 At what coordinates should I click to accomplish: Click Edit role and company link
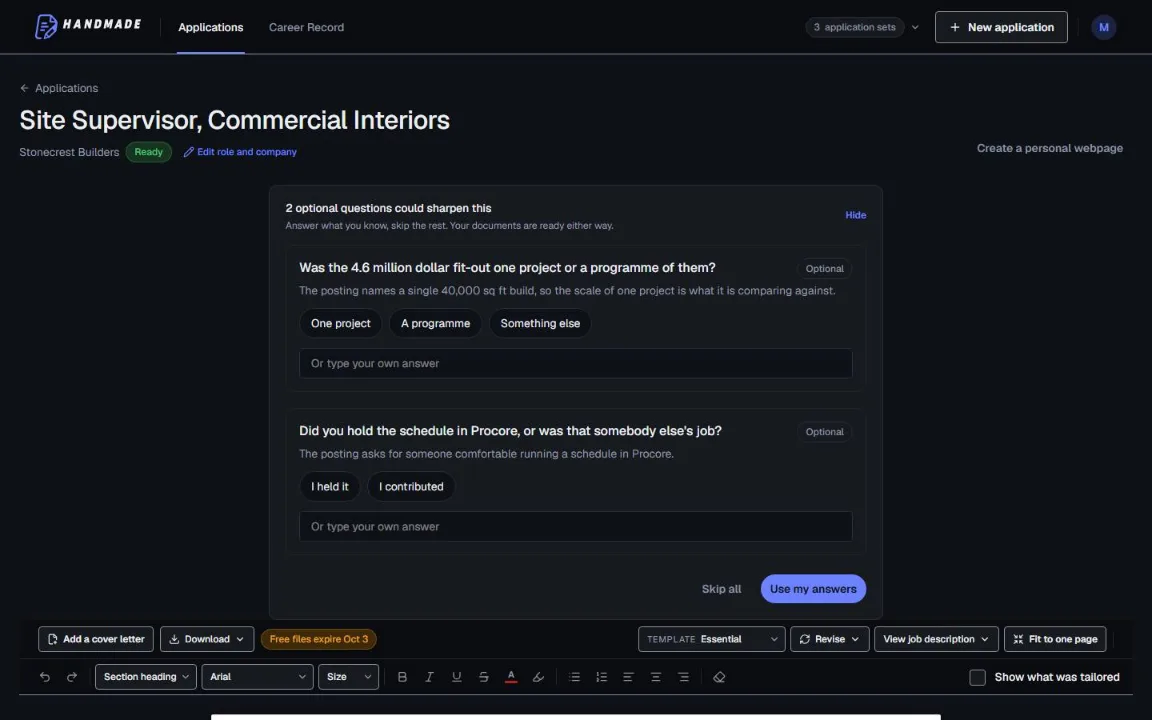coord(240,152)
